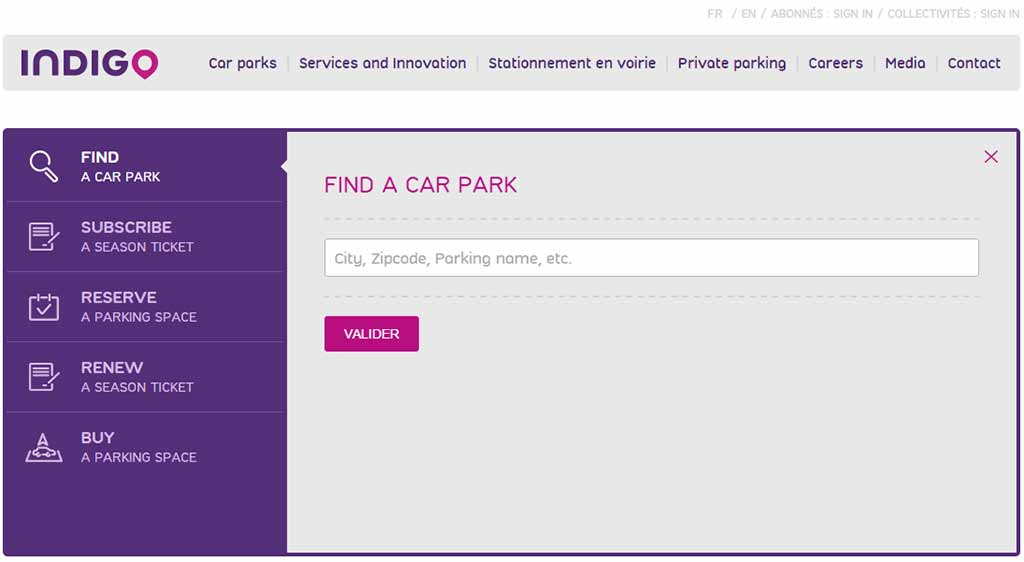Open the Media section
This screenshot has height=562, width=1024.
905,63
